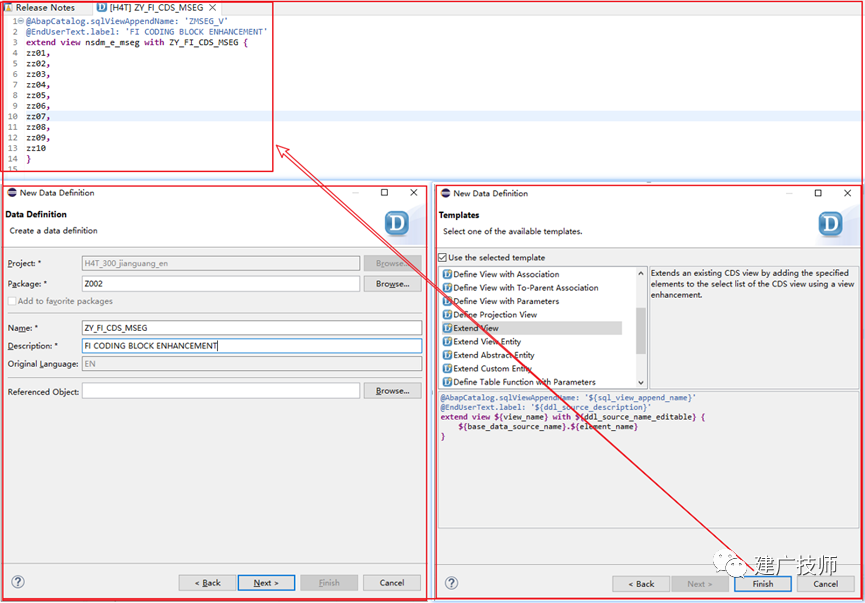Maximize the left New Data Definition dialog

385,193
